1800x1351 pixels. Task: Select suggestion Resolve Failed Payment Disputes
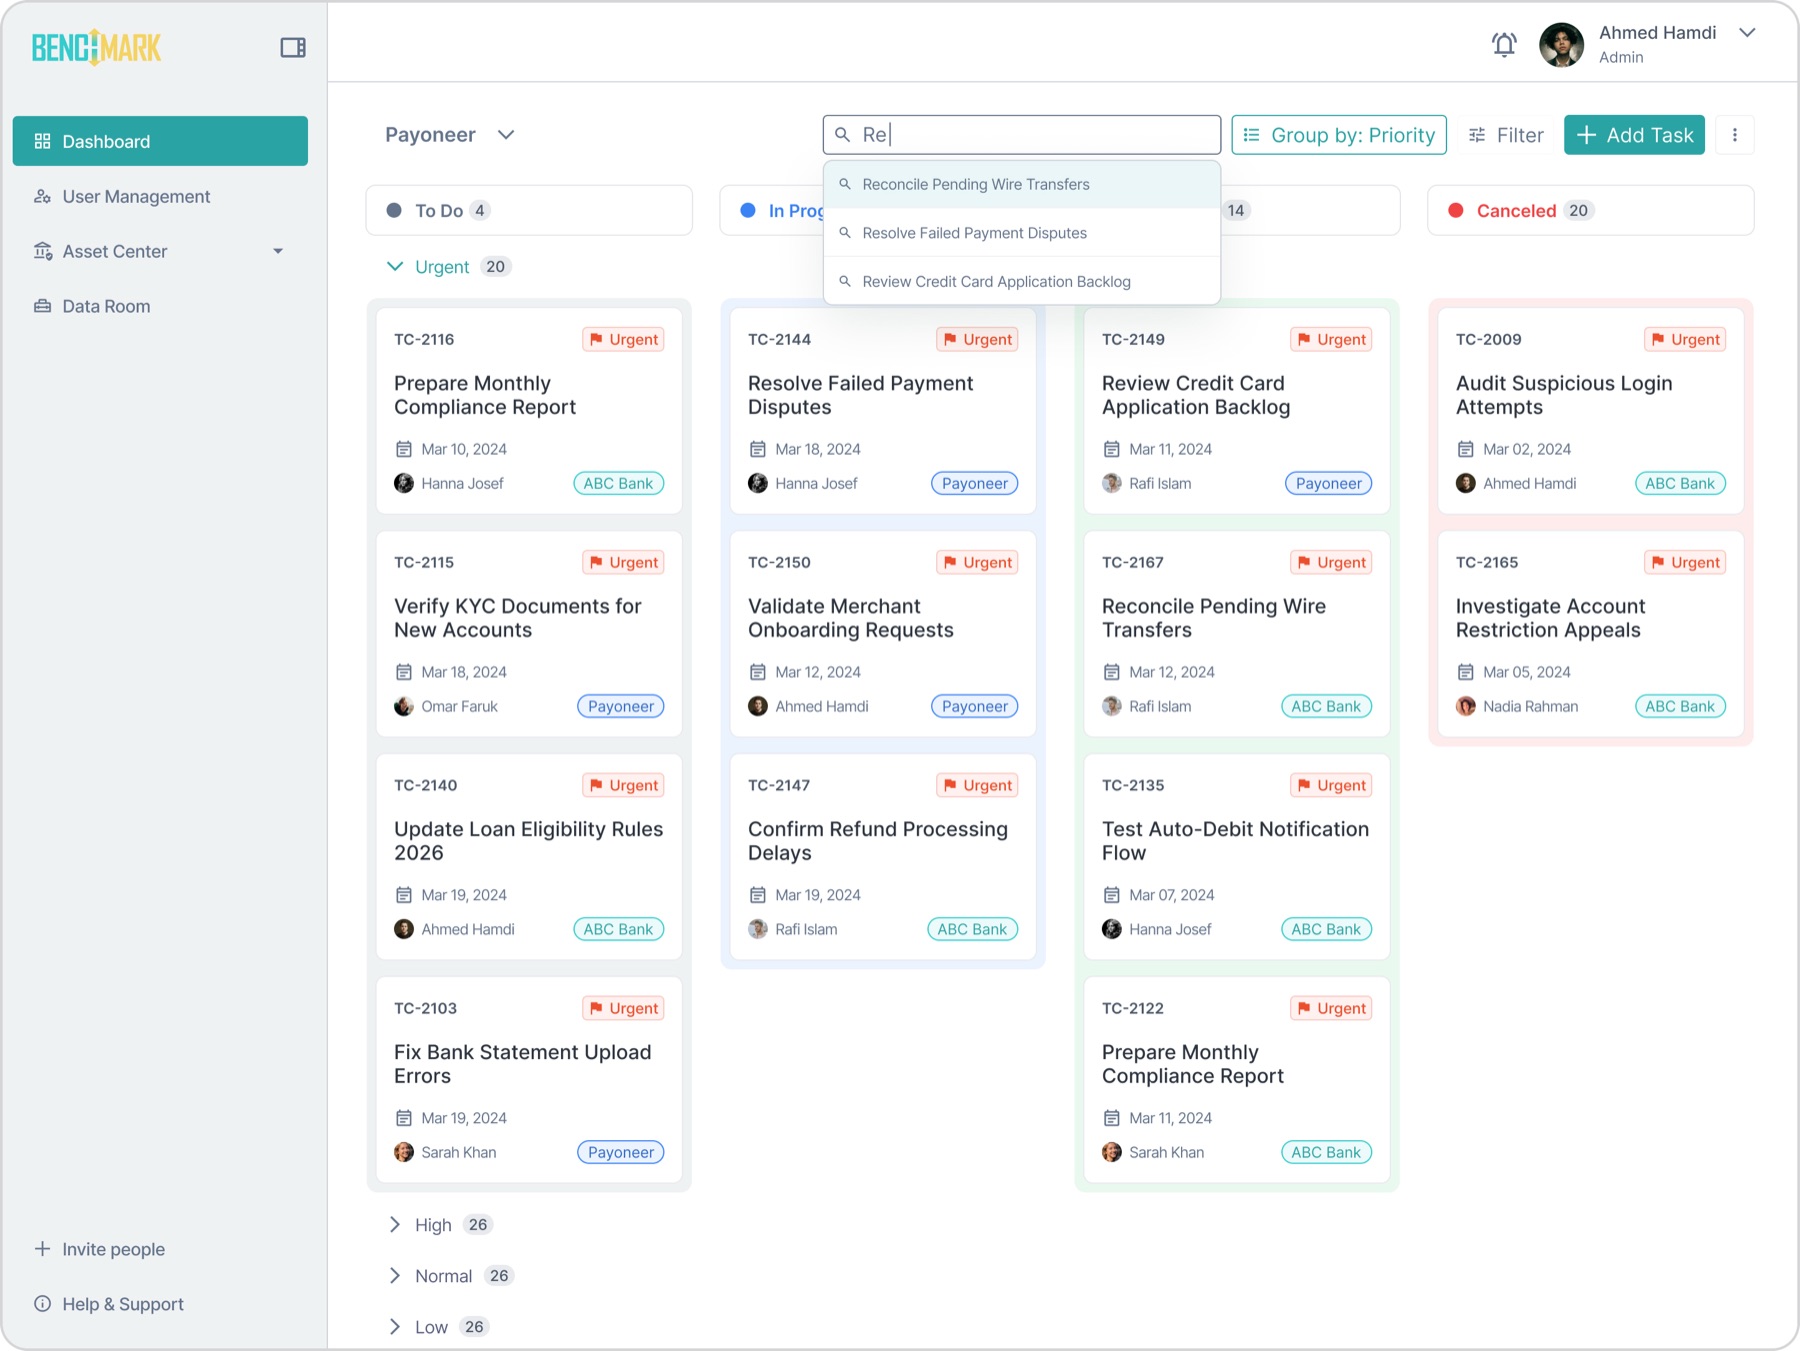[1022, 233]
